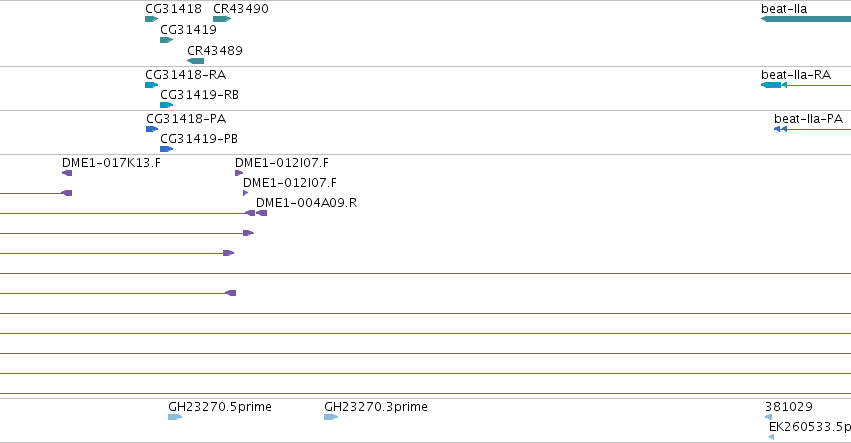Select the CR43490 gene arrow glyph
This screenshot has height=443, width=851.
point(222,20)
